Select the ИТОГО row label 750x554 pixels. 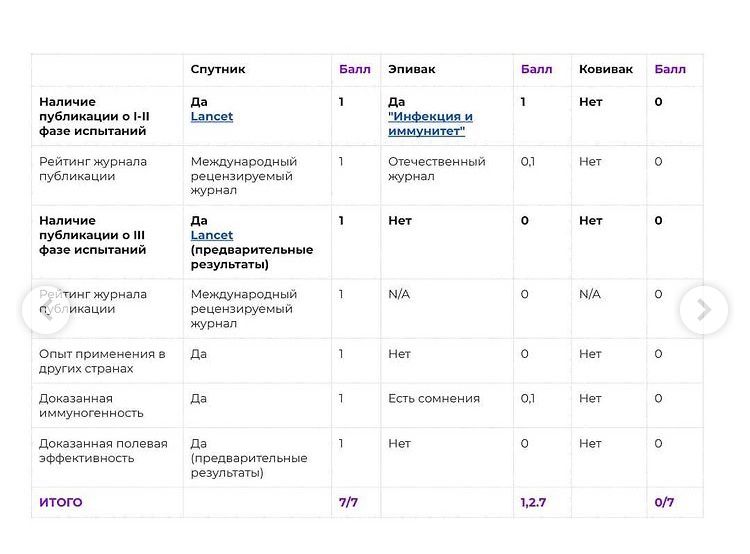coord(61,503)
